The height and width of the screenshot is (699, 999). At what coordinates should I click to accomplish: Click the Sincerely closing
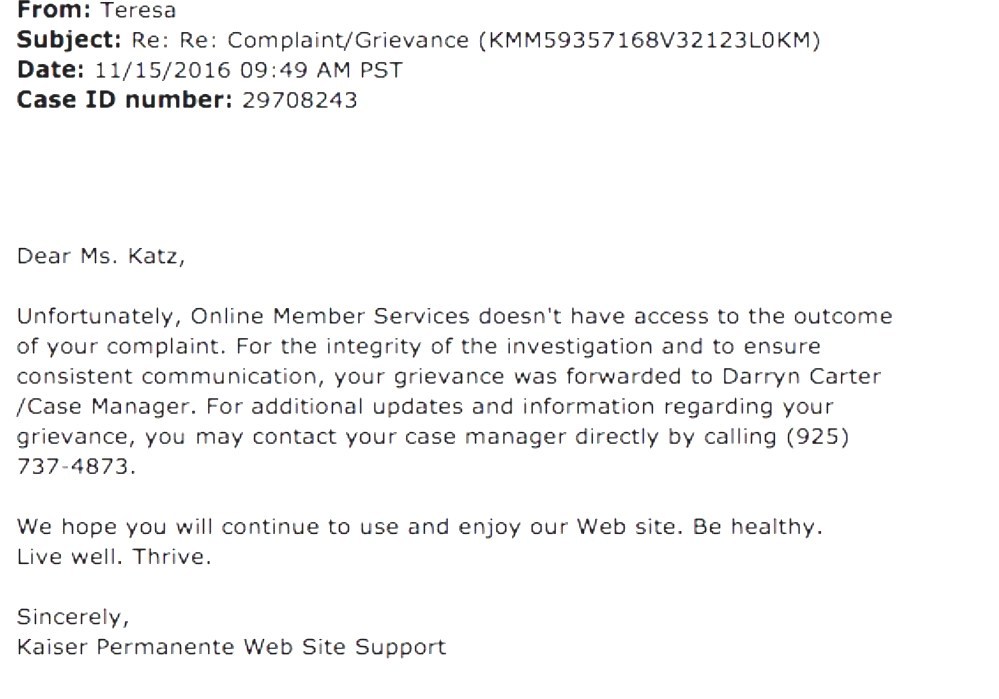click(73, 617)
